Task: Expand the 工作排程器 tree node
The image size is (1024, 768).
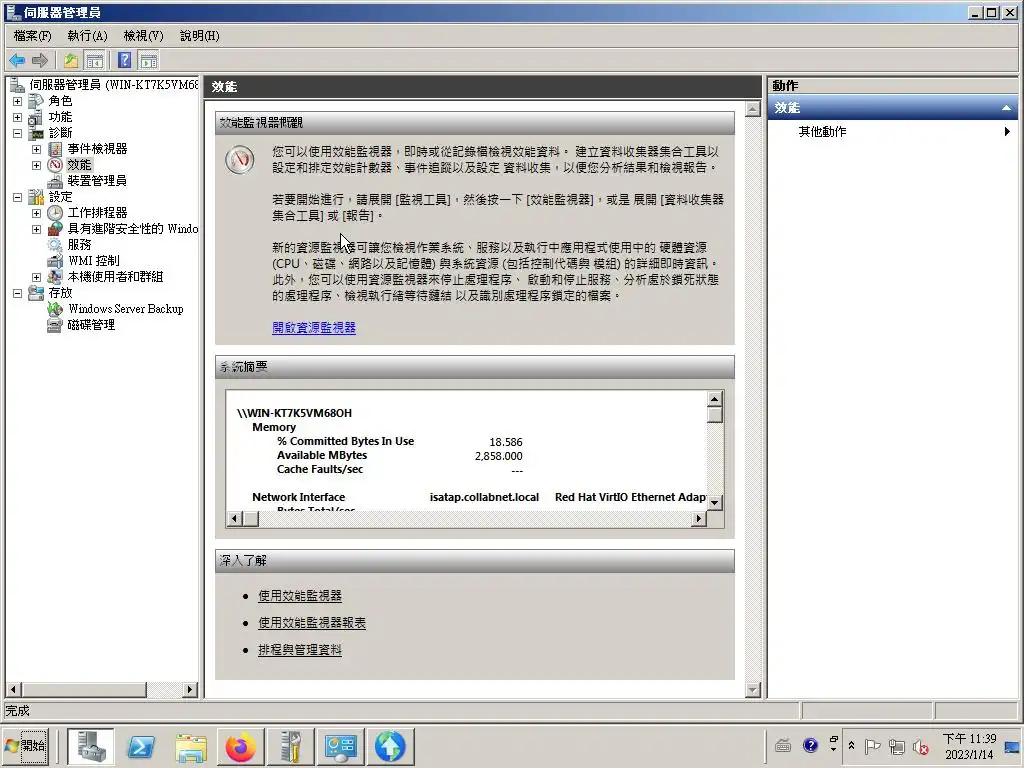Action: [x=37, y=214]
